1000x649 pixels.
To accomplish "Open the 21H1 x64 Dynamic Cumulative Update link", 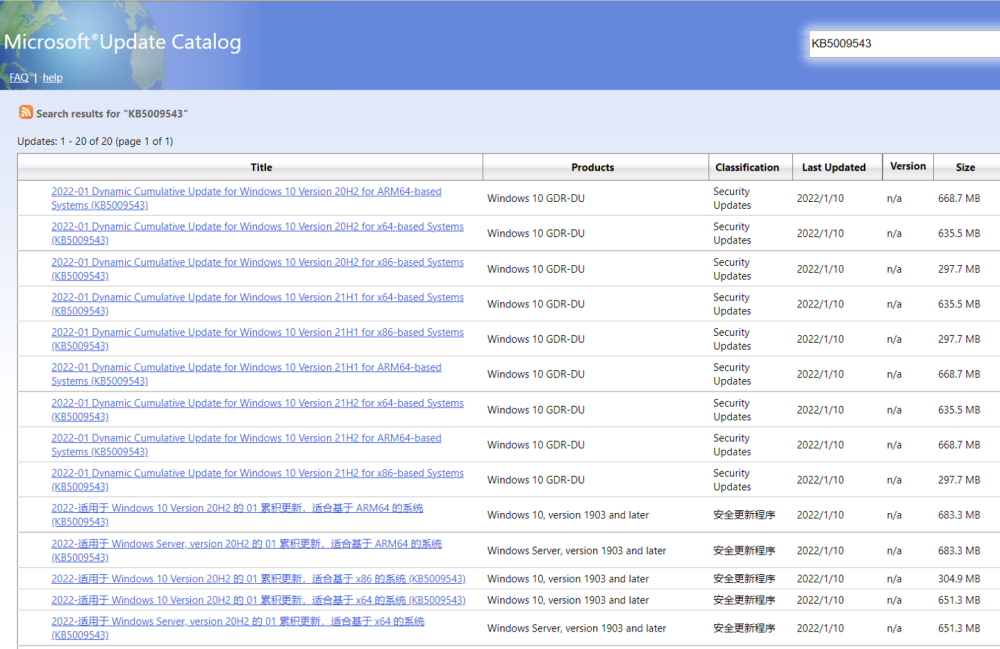I will coord(257,297).
